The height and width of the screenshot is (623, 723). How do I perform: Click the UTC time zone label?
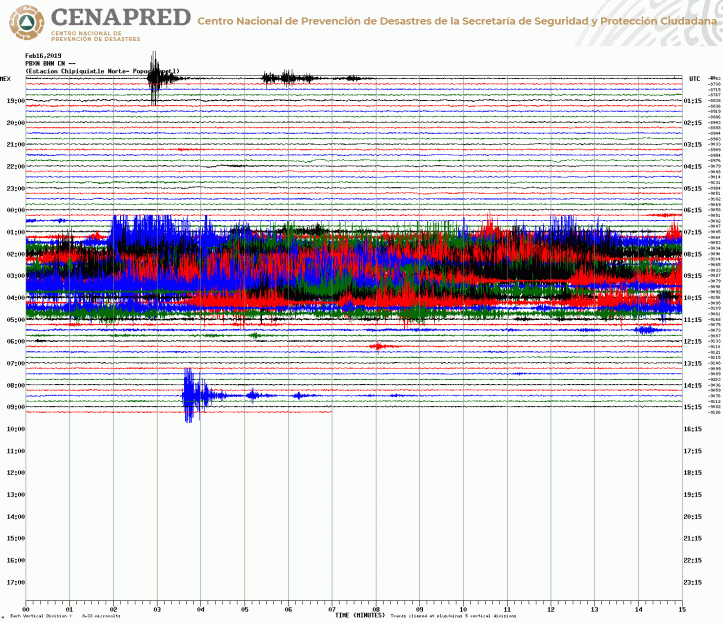tap(694, 78)
